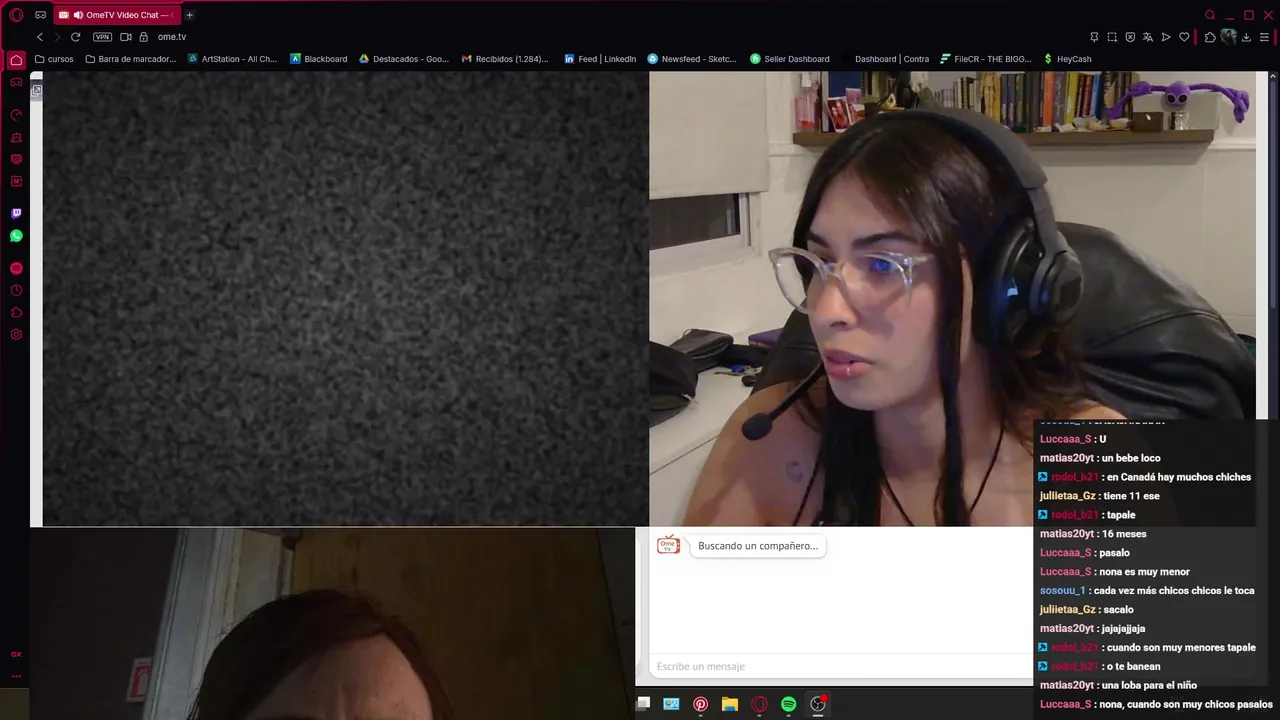
Task: Open camera permission icon in address bar
Action: pos(126,37)
